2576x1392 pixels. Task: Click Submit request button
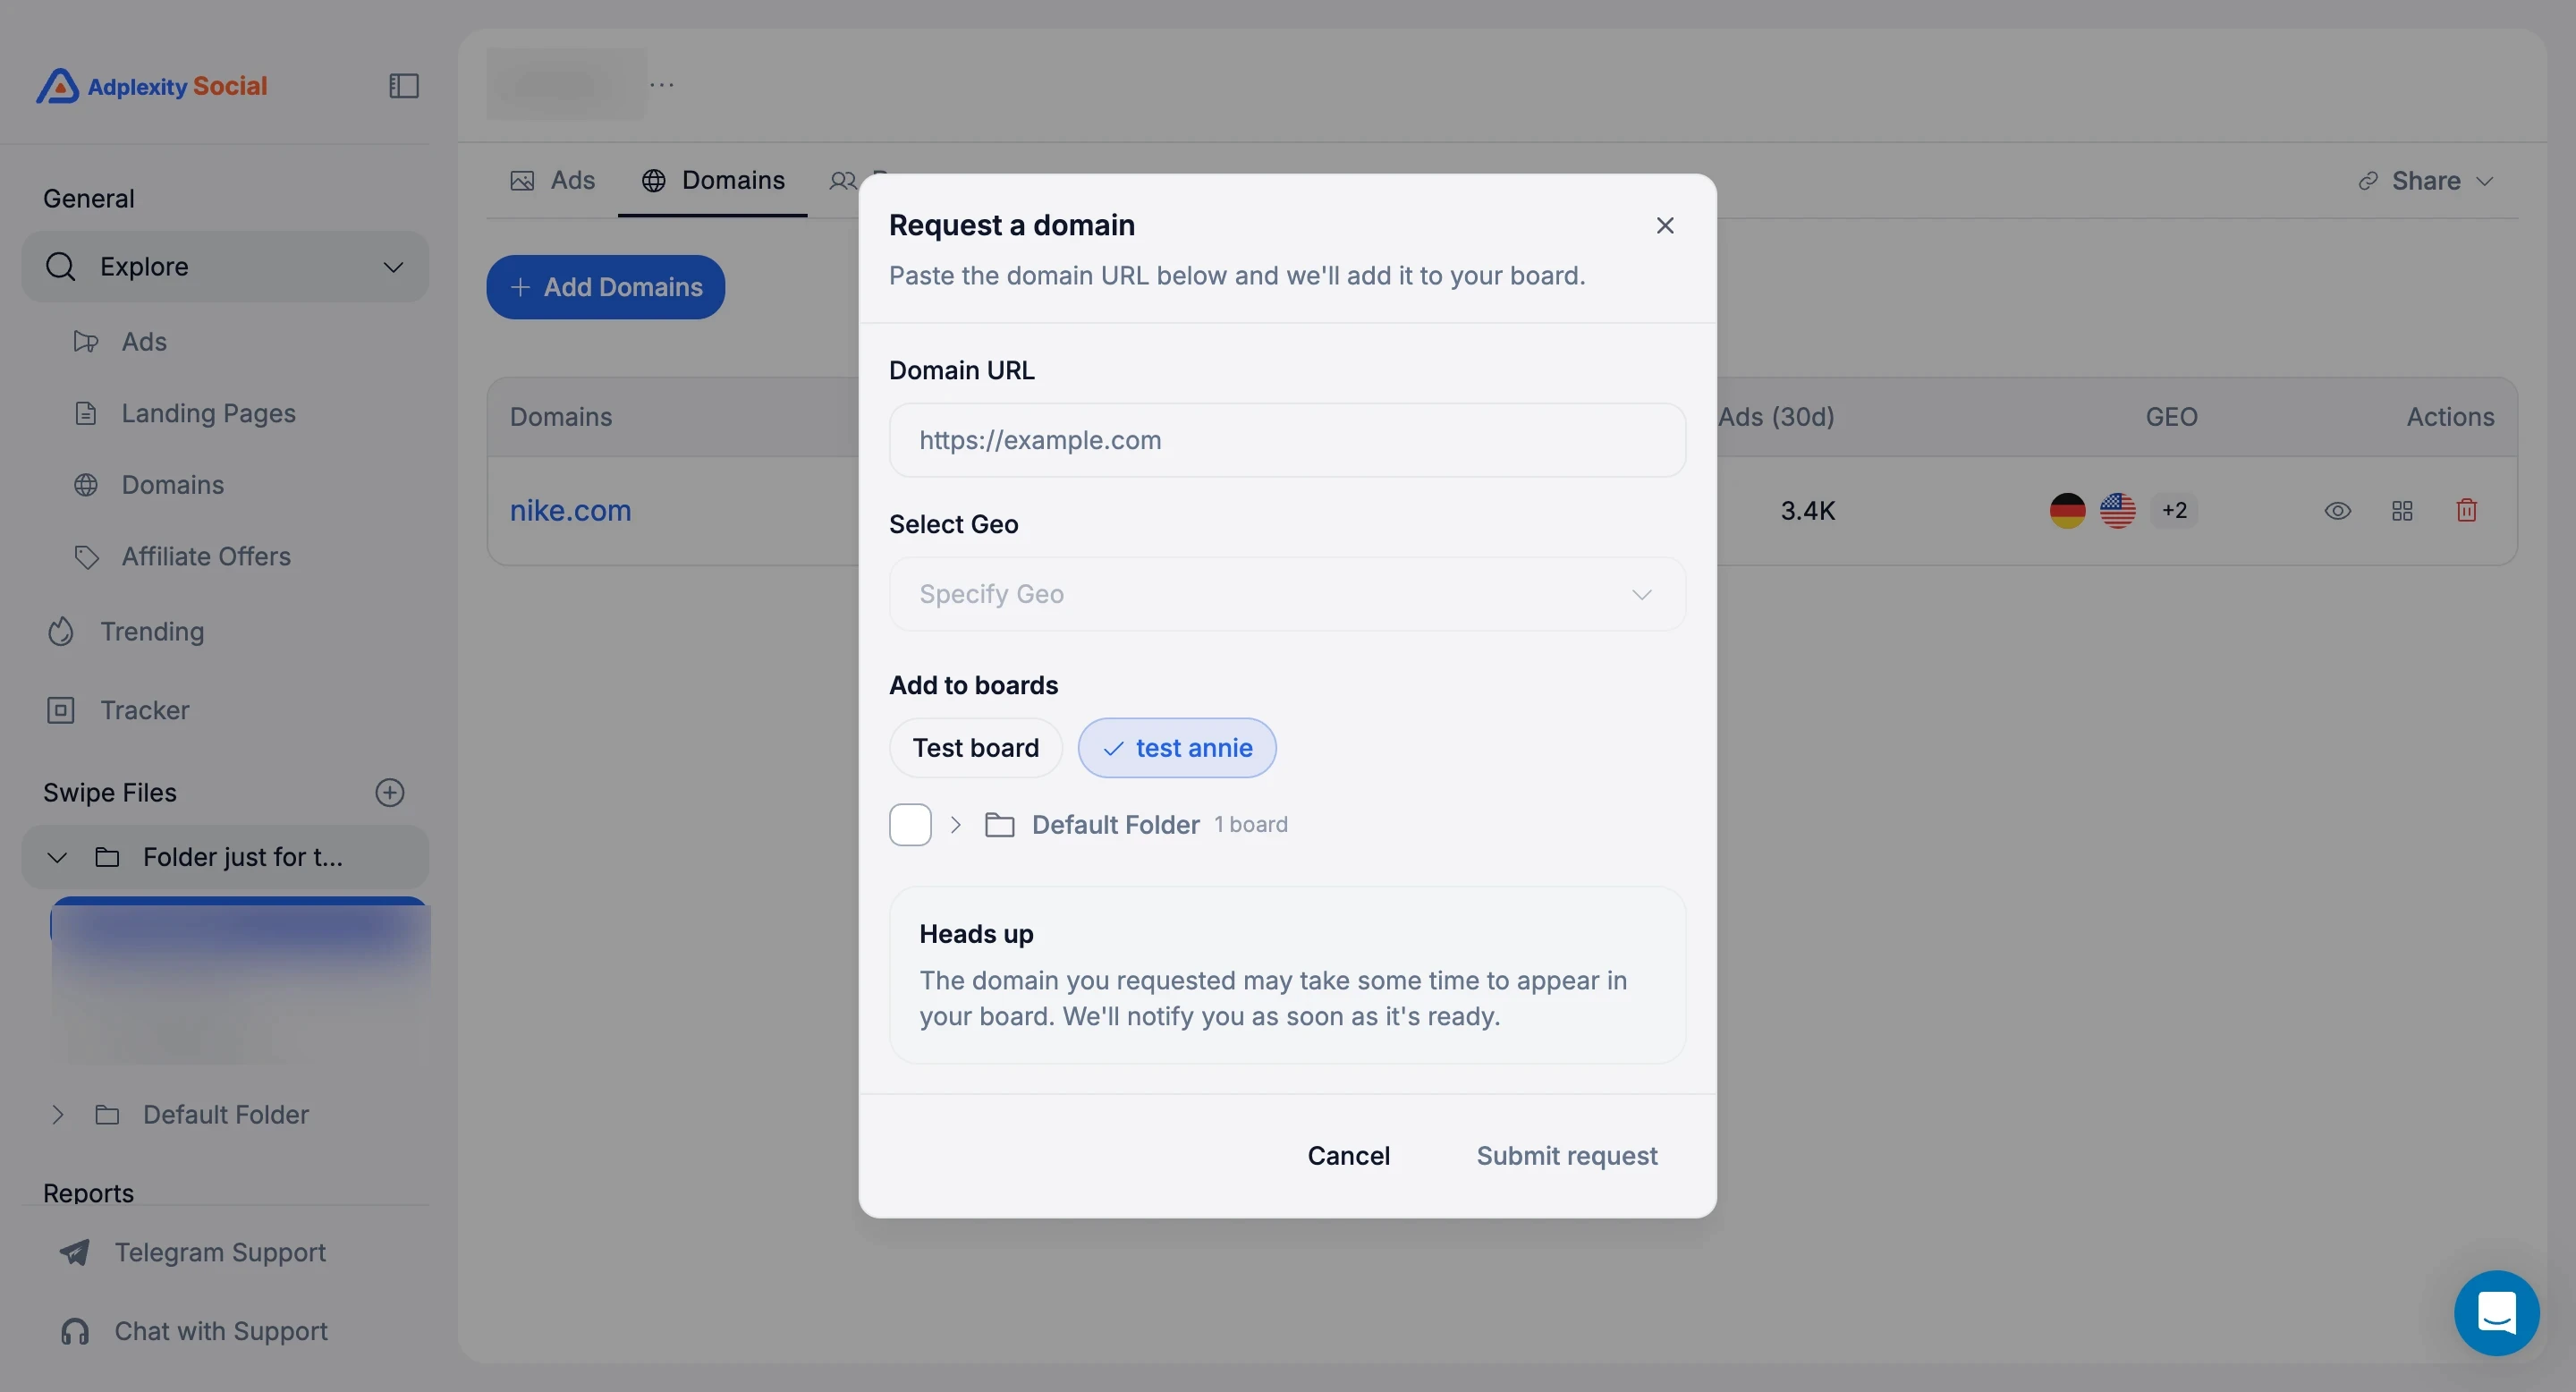coord(1566,1156)
